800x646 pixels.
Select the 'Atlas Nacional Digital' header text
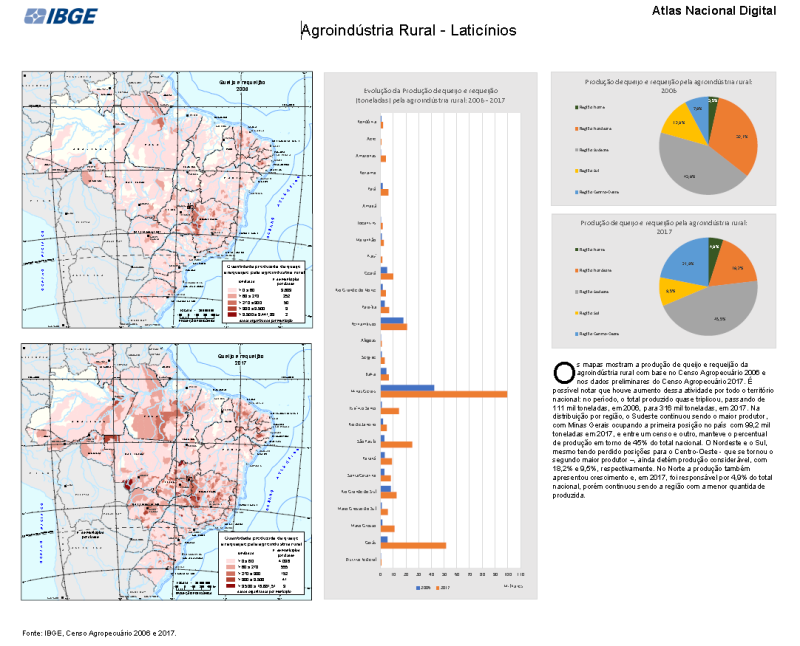pos(714,11)
